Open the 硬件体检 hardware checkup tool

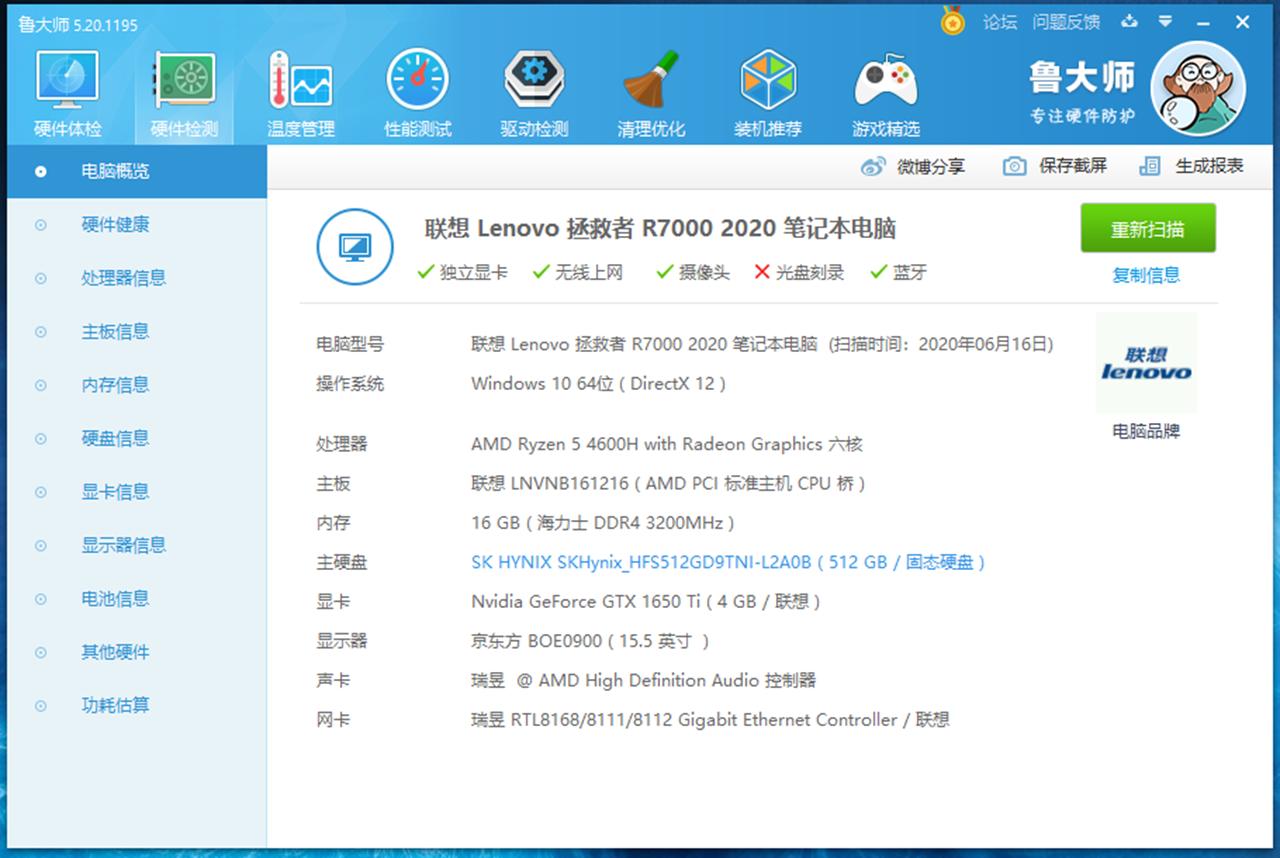(66, 90)
